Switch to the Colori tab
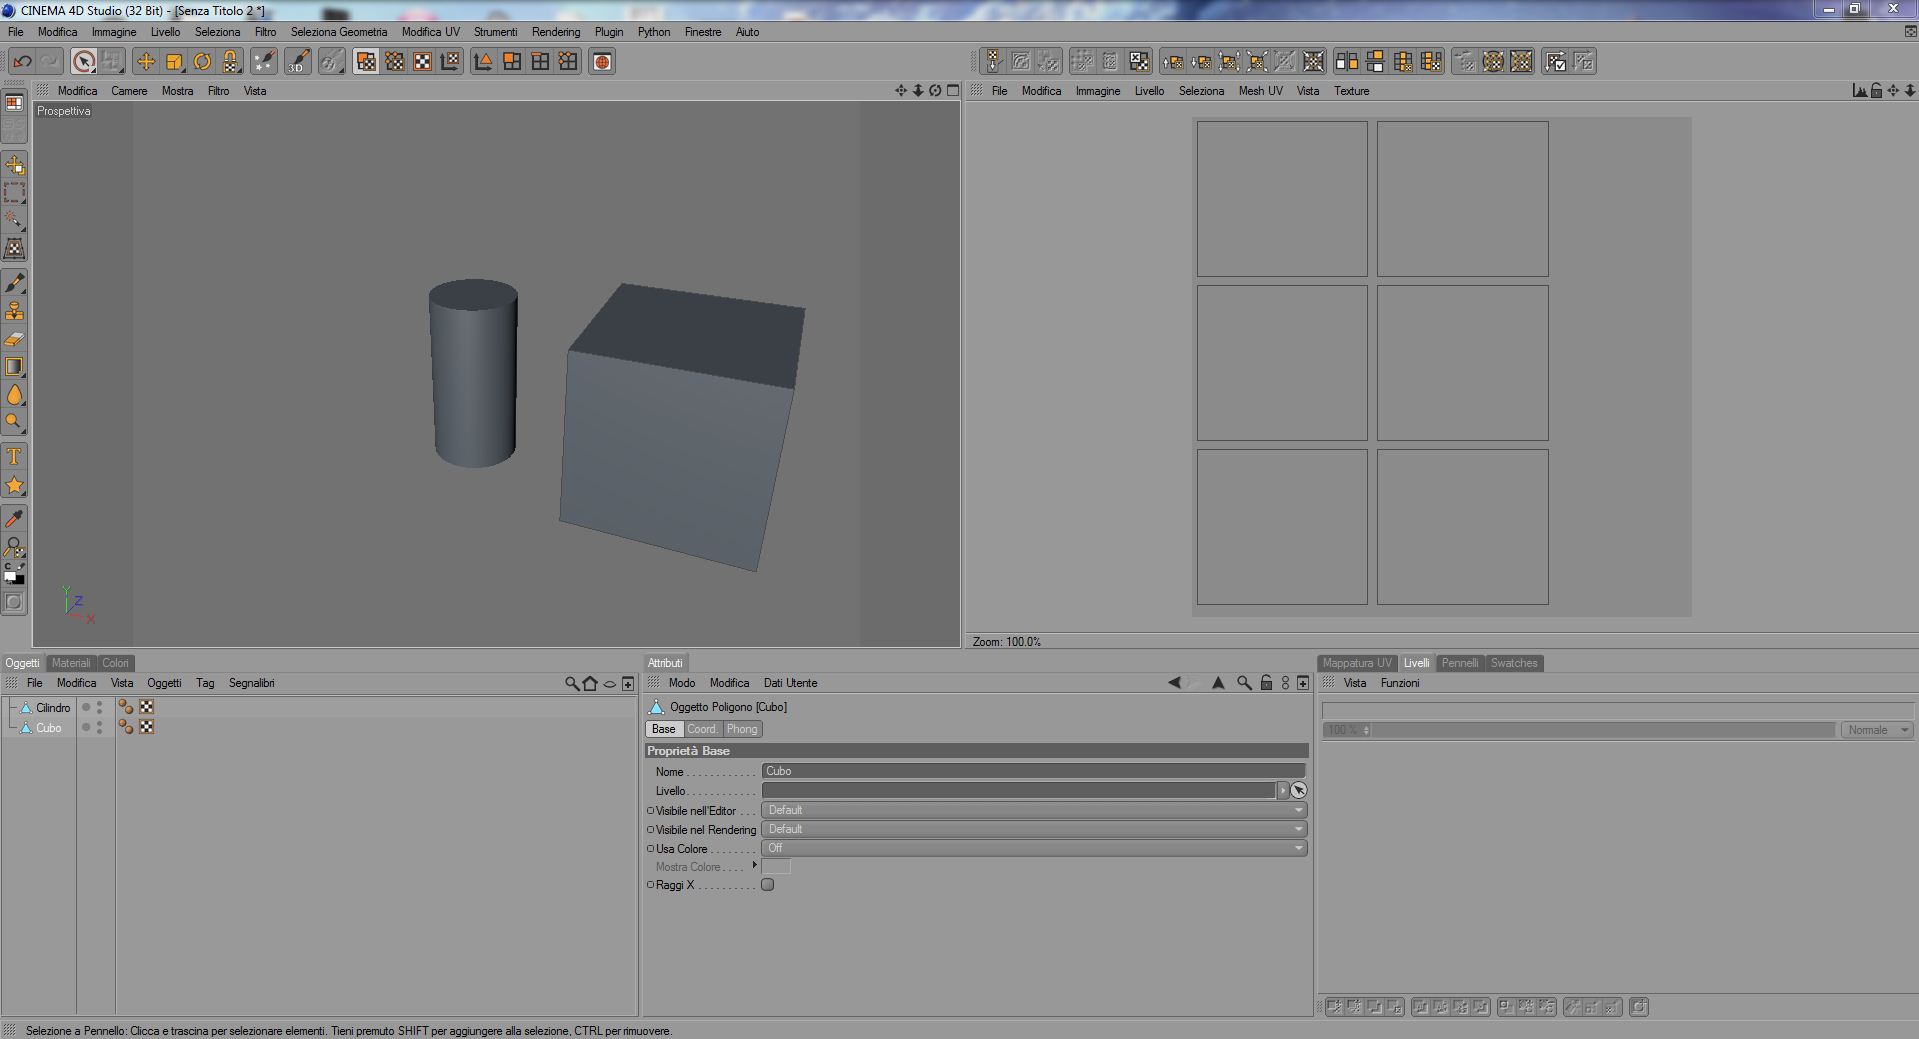Screen dimensions: 1919x1039 click(115, 663)
